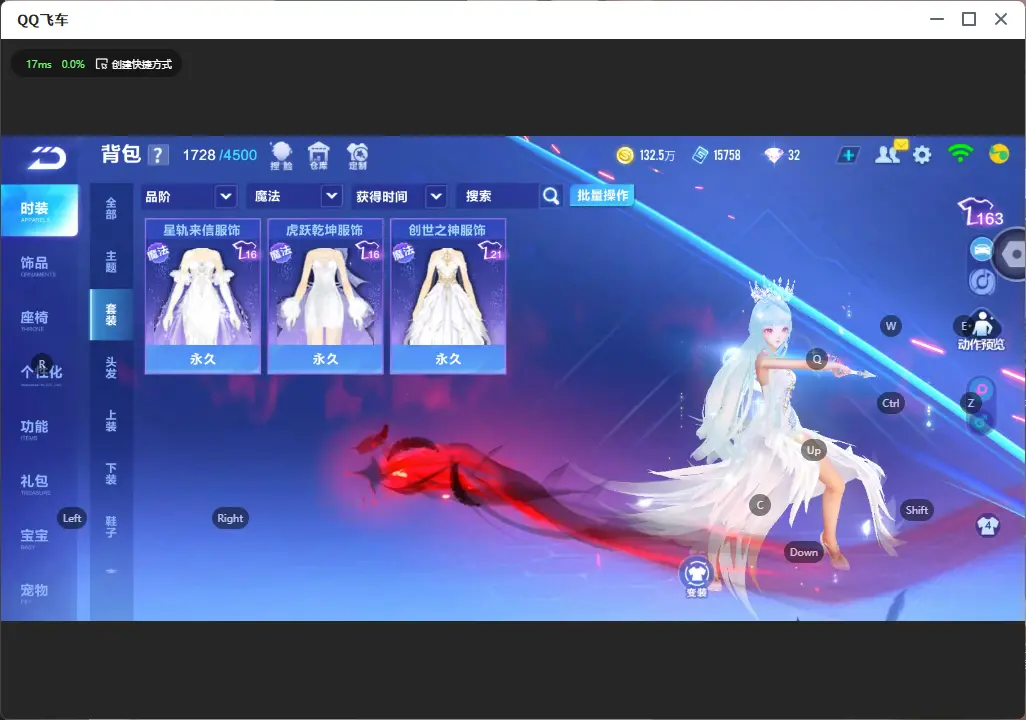This screenshot has width=1026, height=720.
Task: Click the Ctrl key overlay button
Action: tap(891, 403)
